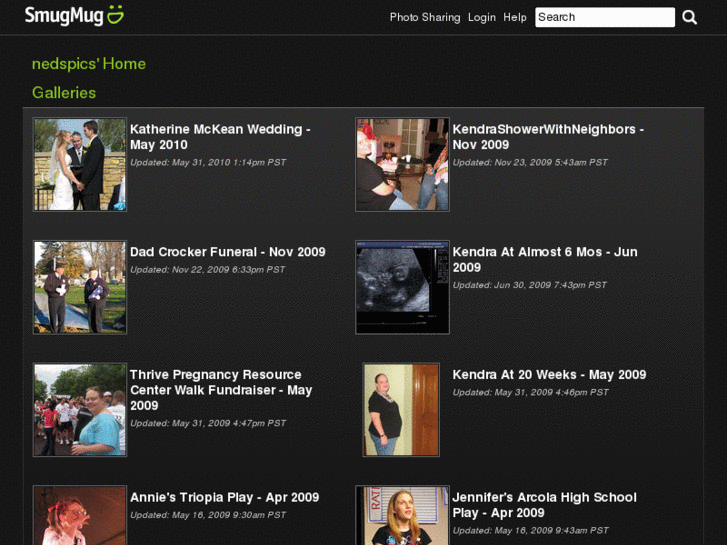Click Annie's Triopia Play - Apr 2009 title
Screen dimensions: 727x545
pyautogui.click(x=224, y=497)
